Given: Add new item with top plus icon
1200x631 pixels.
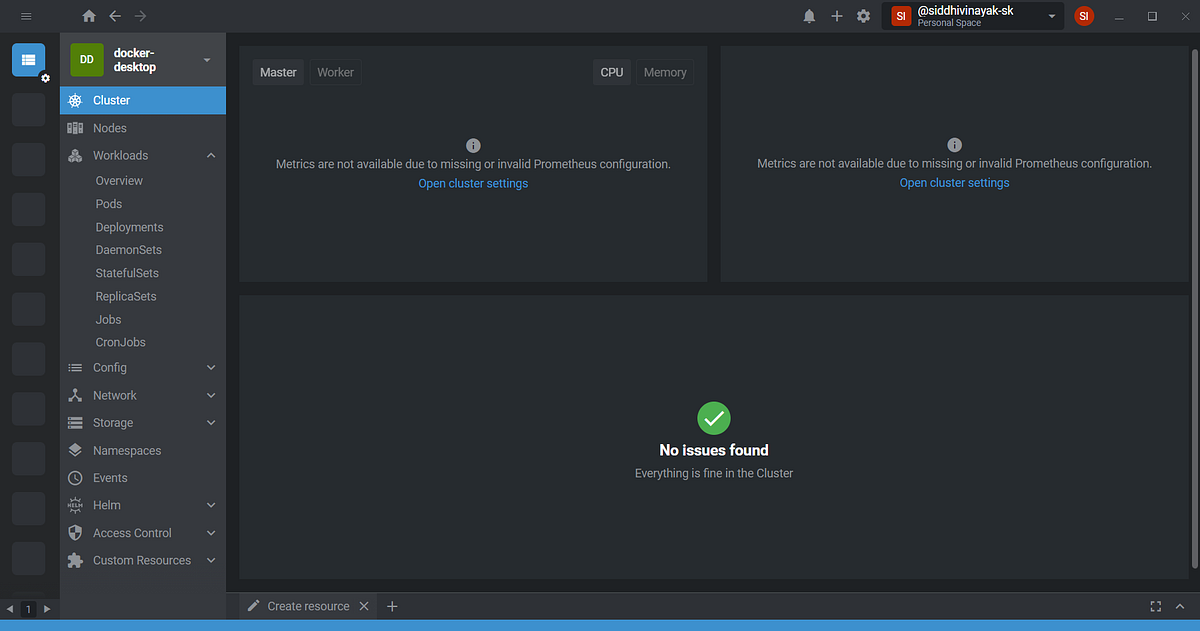Looking at the screenshot, I should [x=837, y=16].
